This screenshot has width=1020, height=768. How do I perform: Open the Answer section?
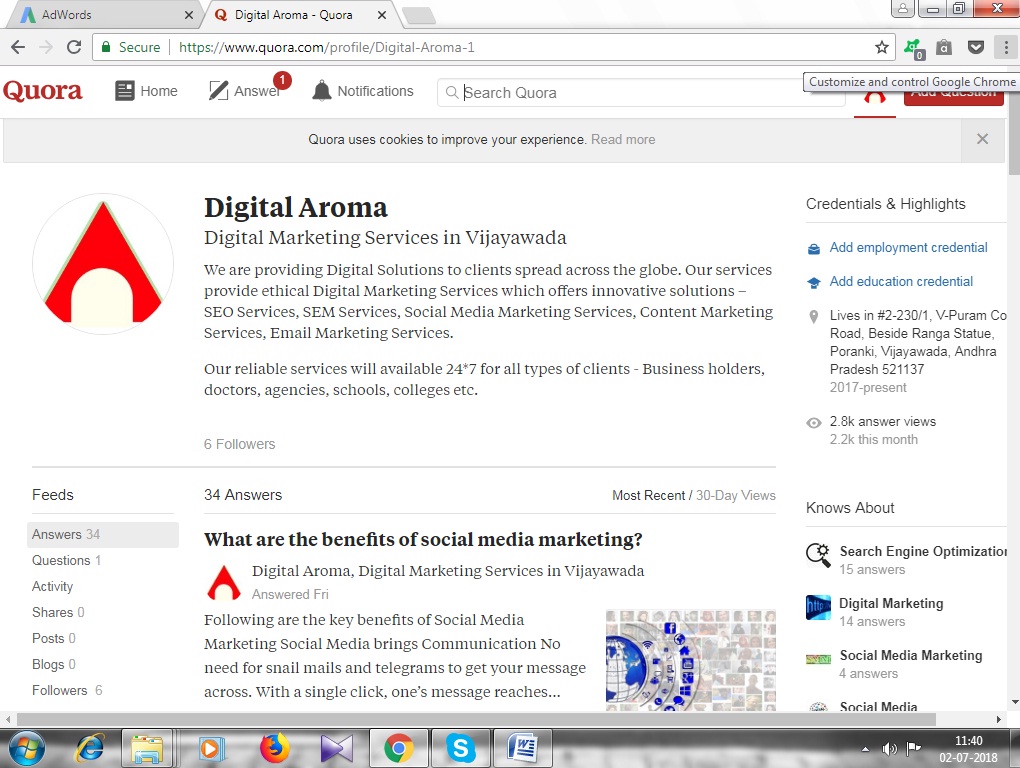pos(245,91)
